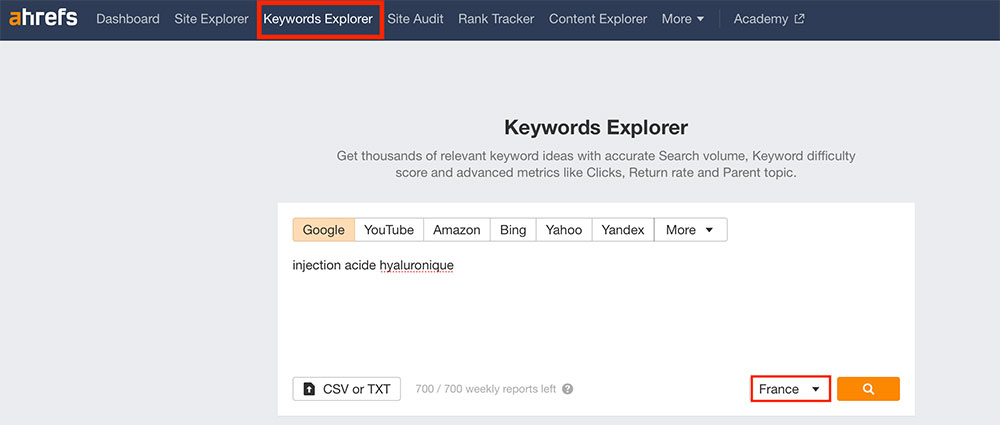1000x425 pixels.
Task: Select the Amazon search engine tab
Action: click(x=457, y=230)
